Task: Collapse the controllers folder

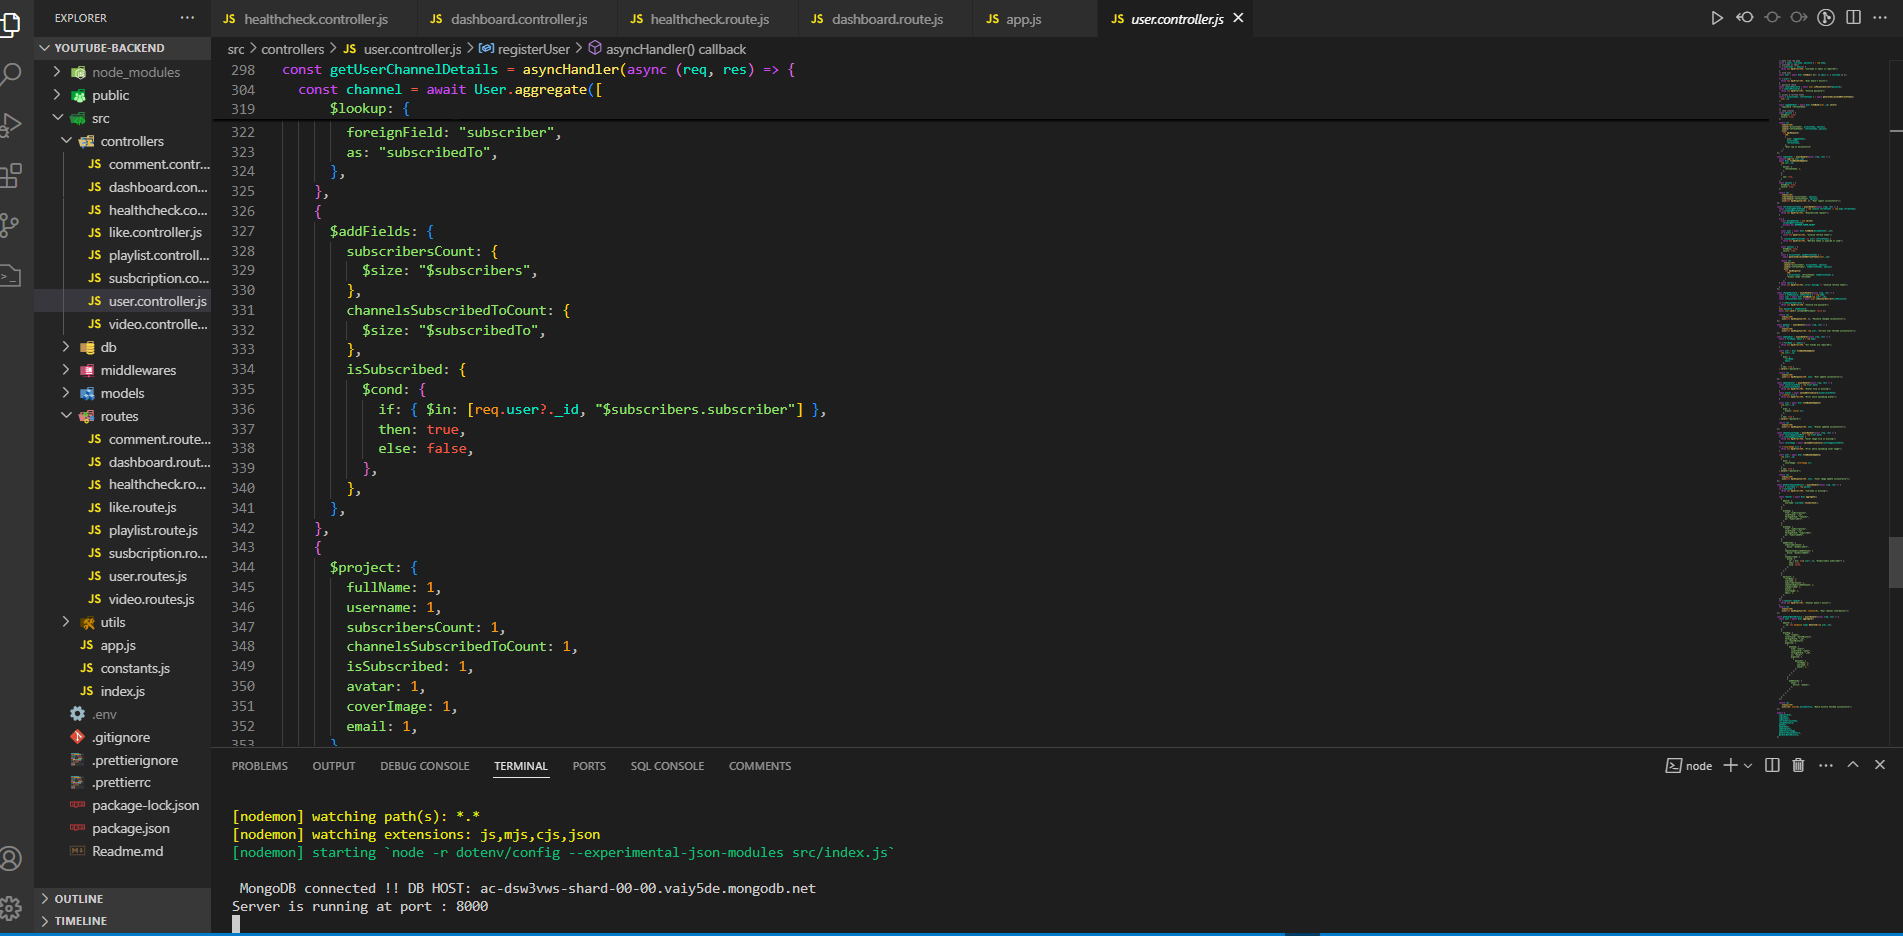Action: [x=122, y=141]
